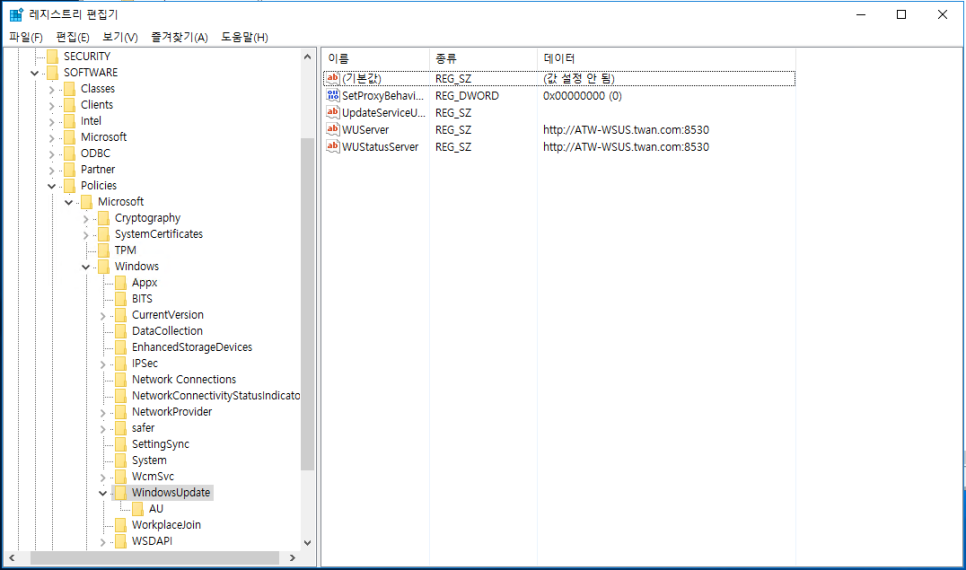Select the WUStatusServer value name
966x570 pixels.
click(x=380, y=147)
